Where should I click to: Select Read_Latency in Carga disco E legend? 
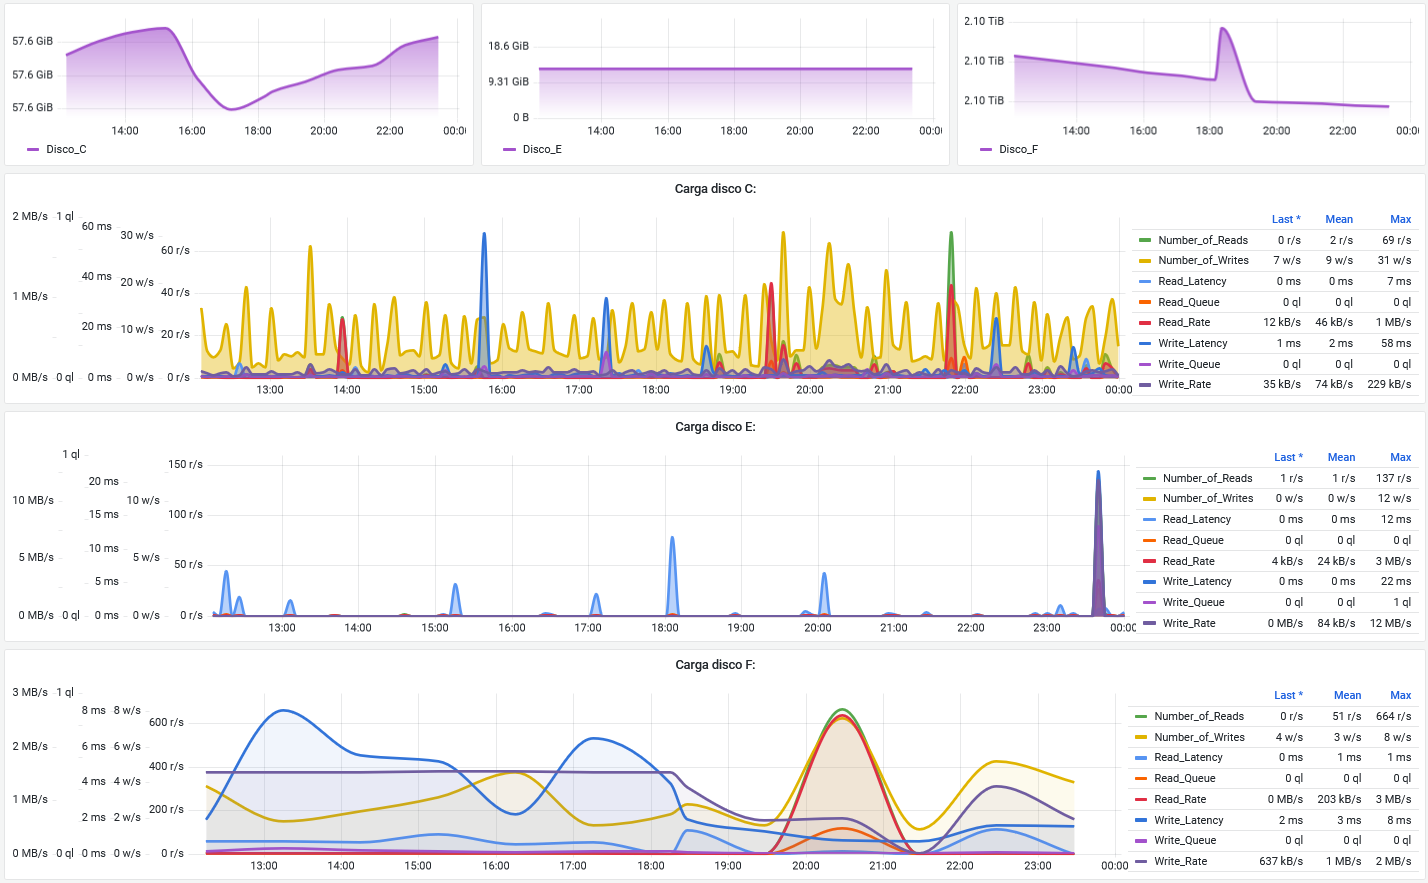tap(1196, 520)
